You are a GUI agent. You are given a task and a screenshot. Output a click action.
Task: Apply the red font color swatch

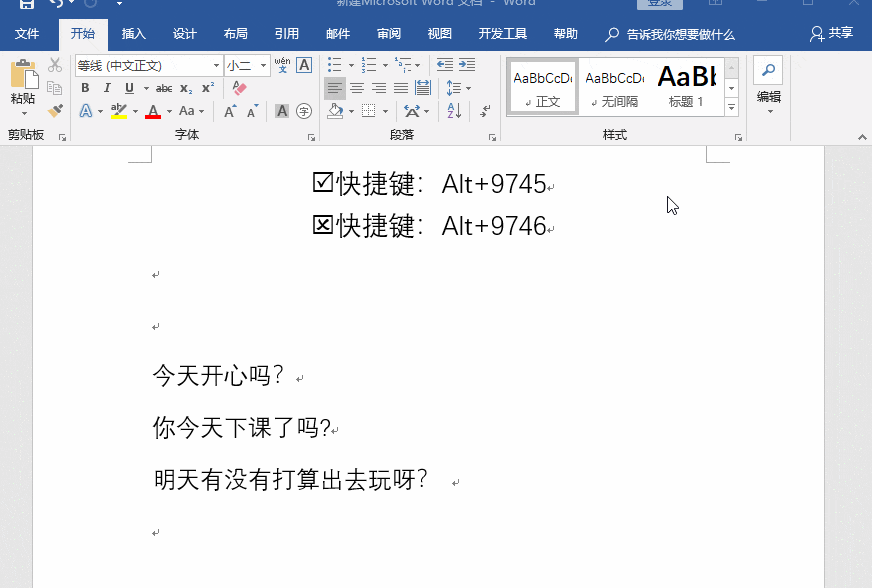(153, 111)
